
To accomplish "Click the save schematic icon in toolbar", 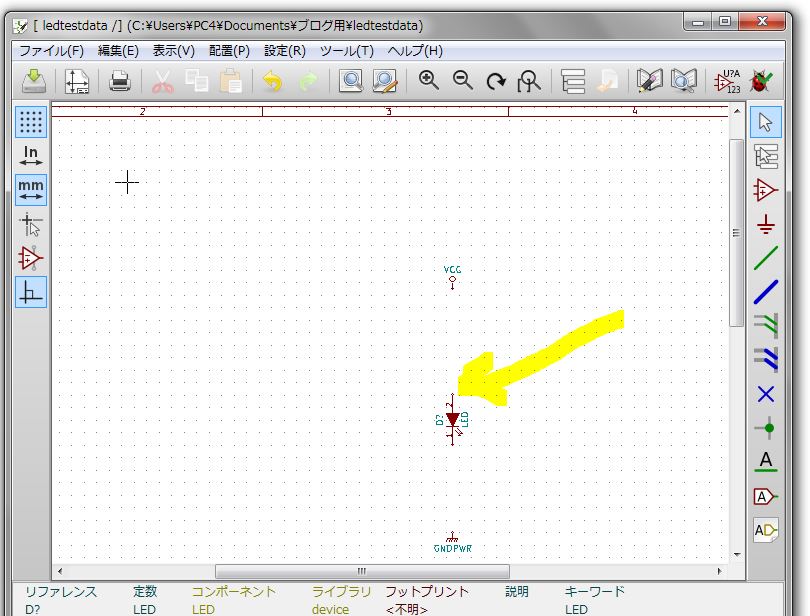I will click(x=34, y=81).
